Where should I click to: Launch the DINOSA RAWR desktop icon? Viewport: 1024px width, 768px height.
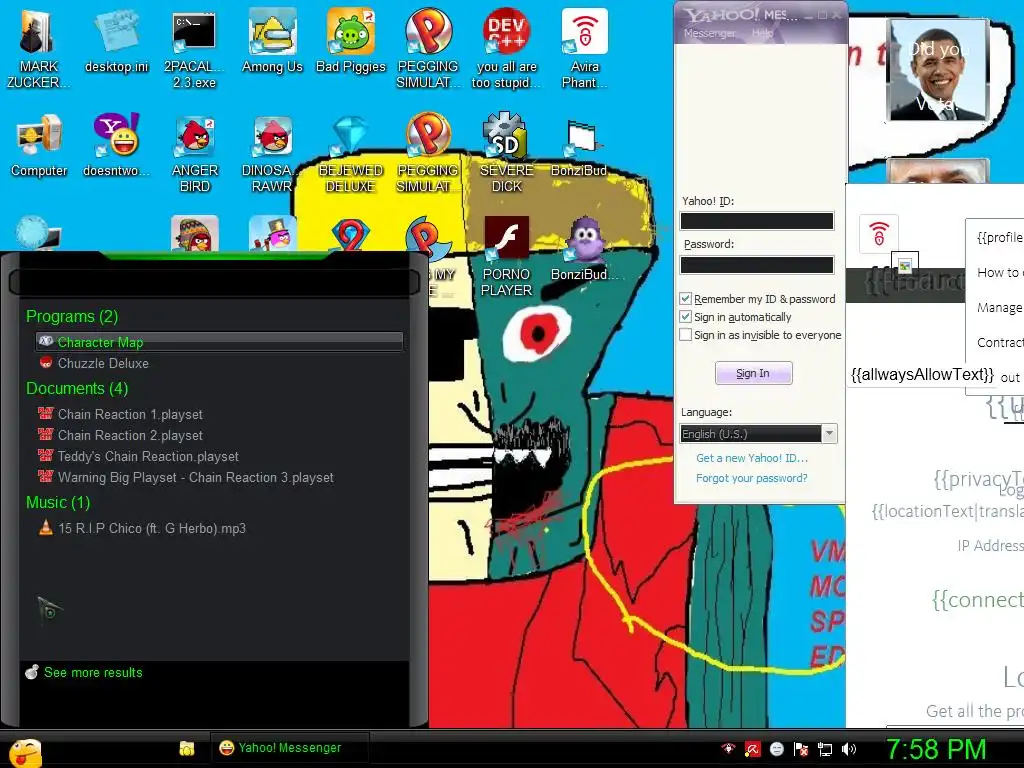pyautogui.click(x=272, y=153)
